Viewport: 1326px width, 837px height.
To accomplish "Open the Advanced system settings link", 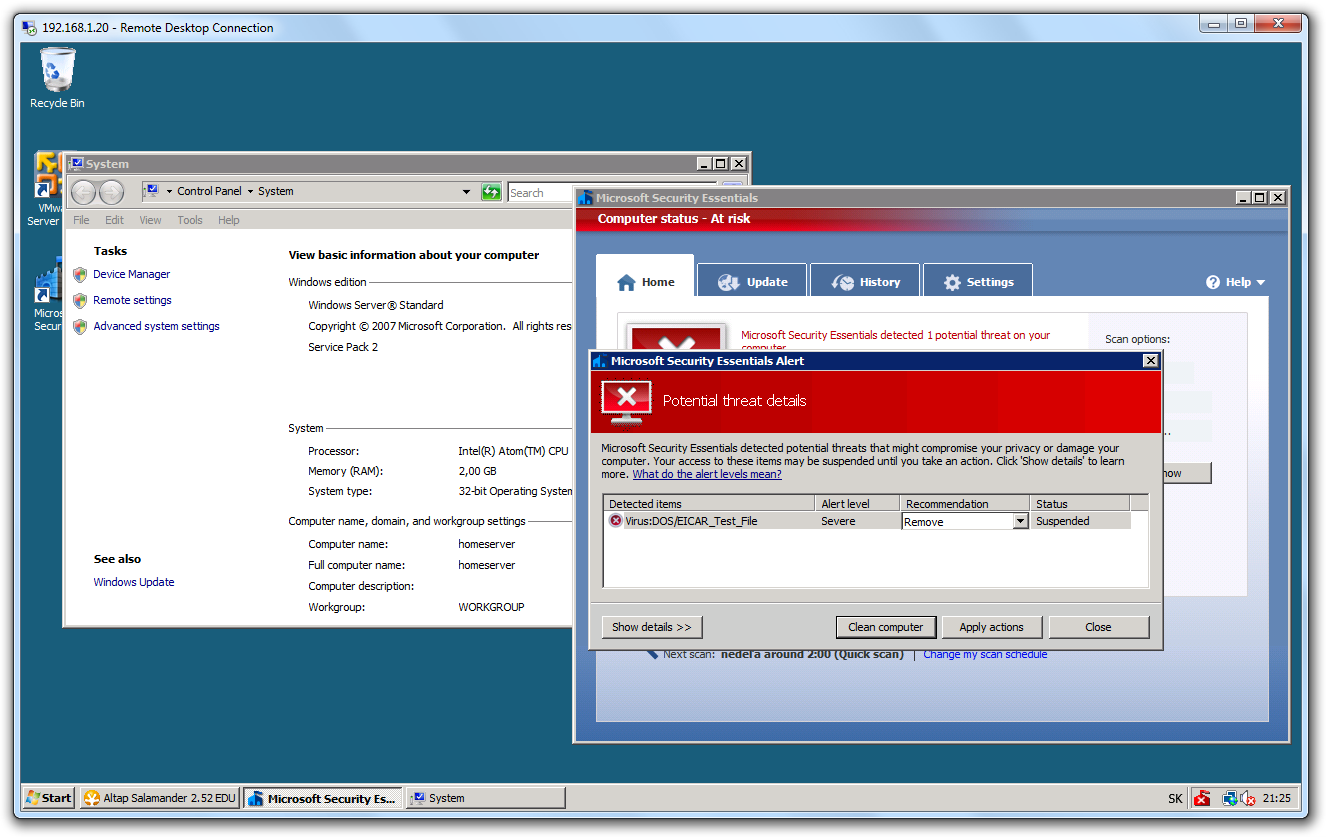I will [x=157, y=326].
